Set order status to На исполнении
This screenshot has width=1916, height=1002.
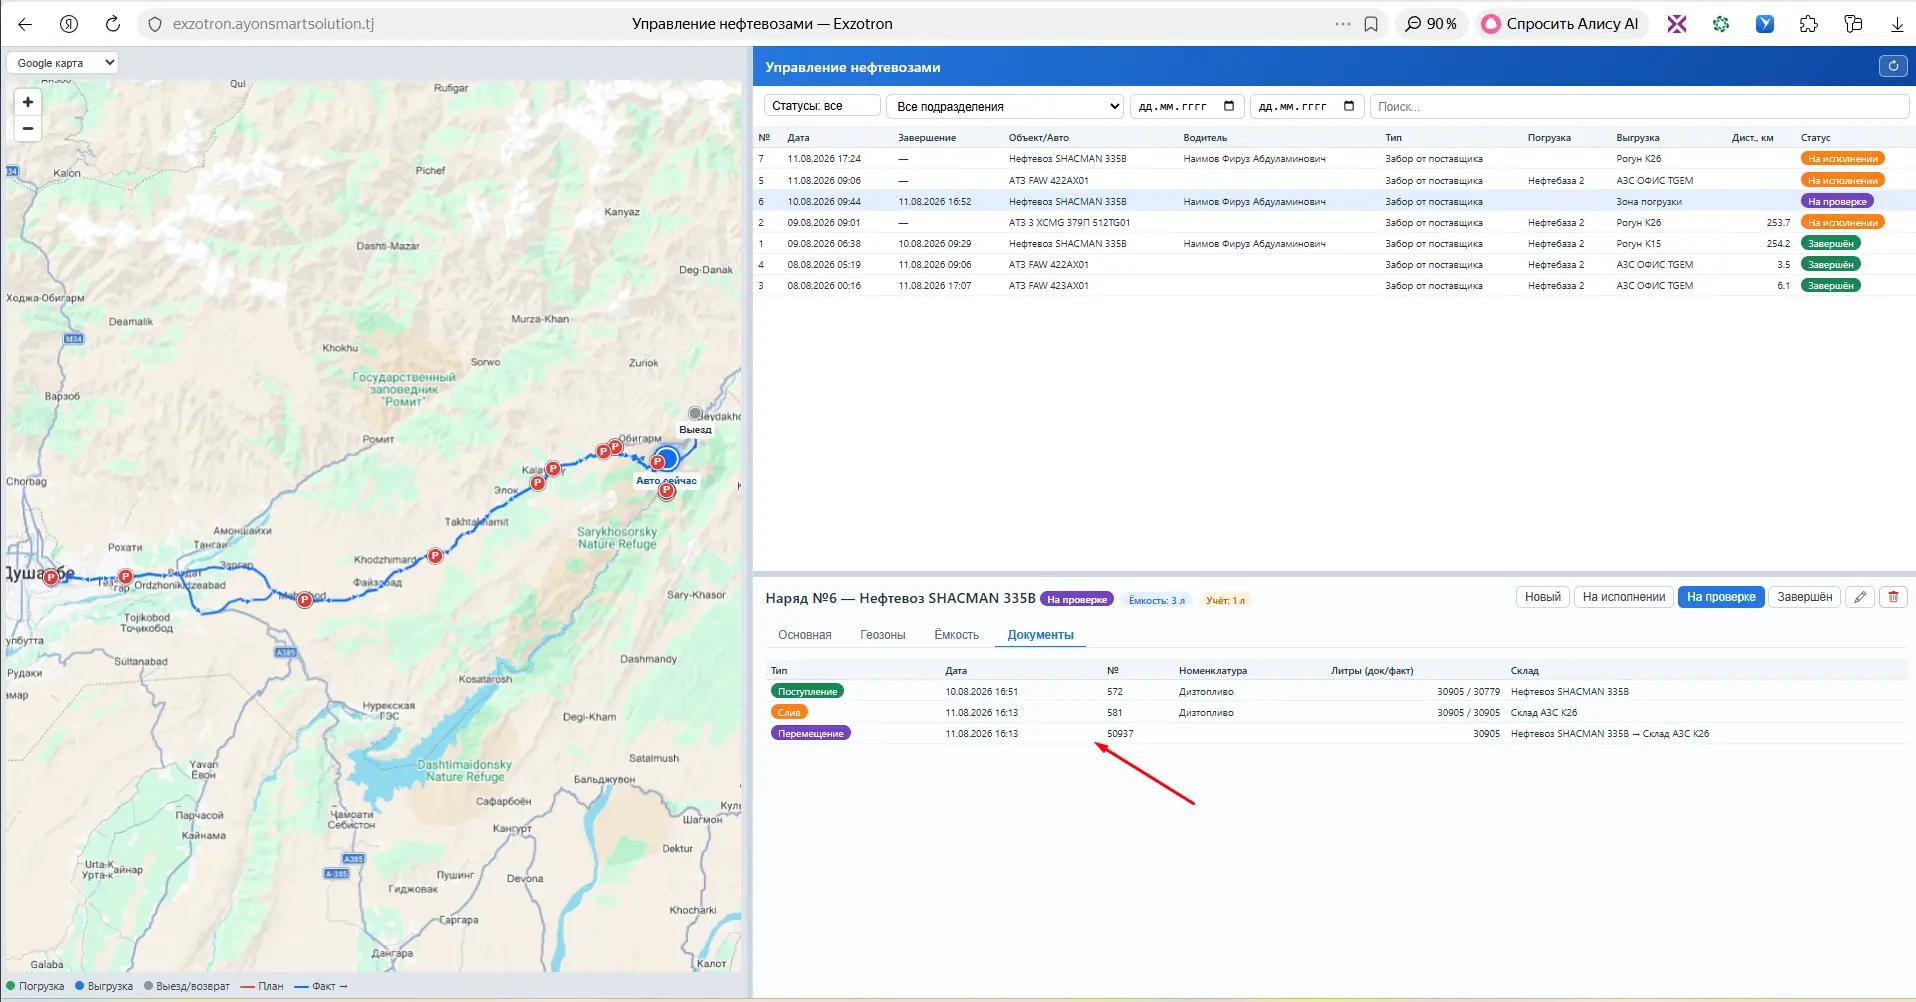tap(1624, 597)
